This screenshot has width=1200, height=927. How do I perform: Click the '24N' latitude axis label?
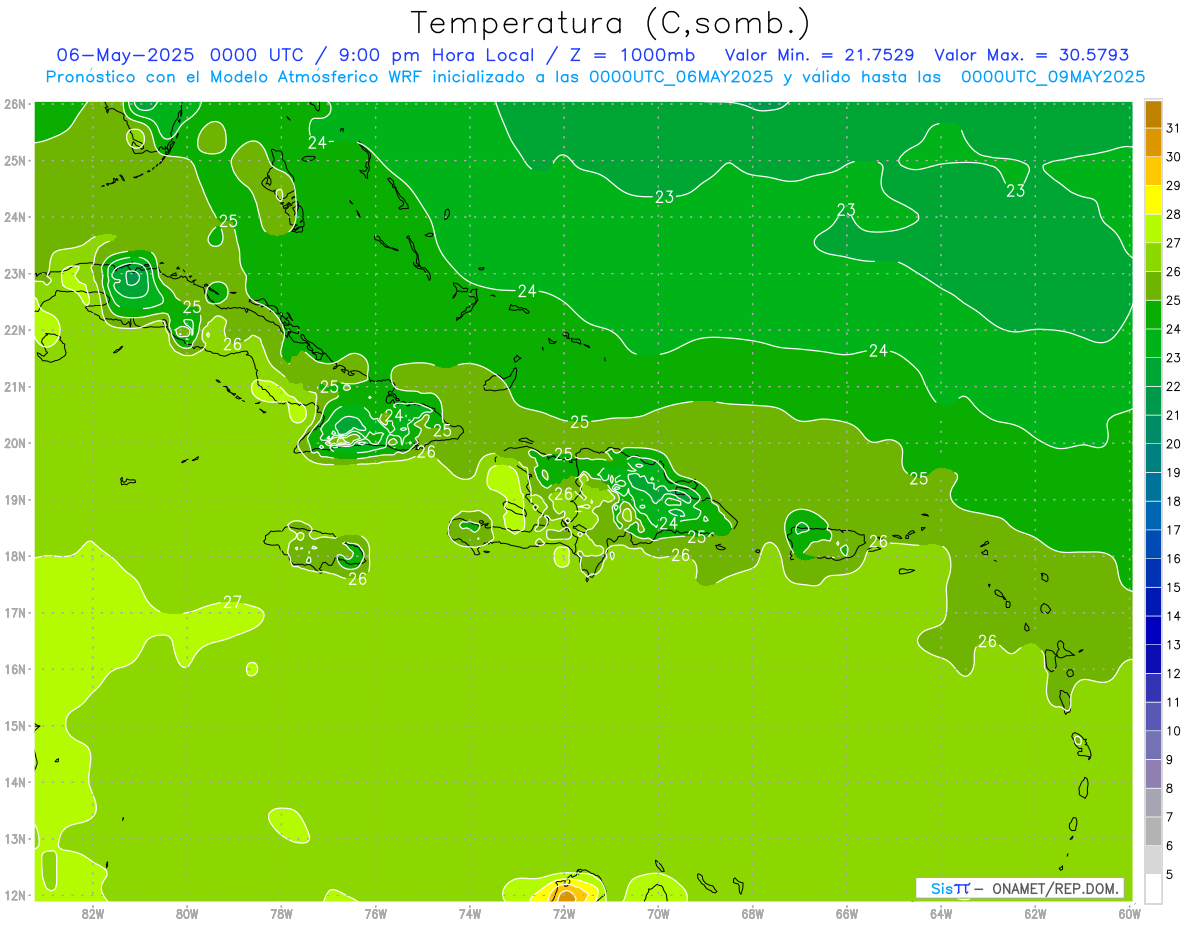pos(14,217)
